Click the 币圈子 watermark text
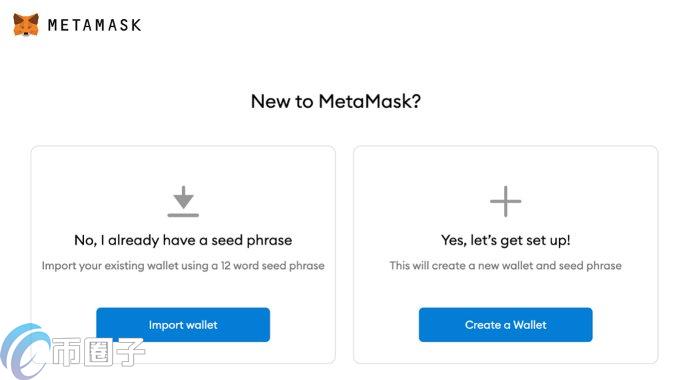The height and width of the screenshot is (380, 688). (98, 351)
